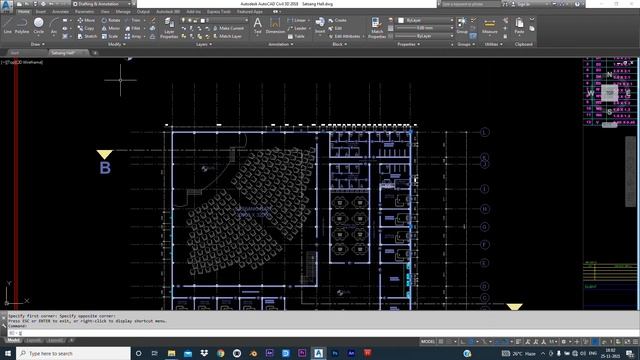Screen dimensions: 640x360
Task: Activate the Rotate command
Action: pos(111,20)
